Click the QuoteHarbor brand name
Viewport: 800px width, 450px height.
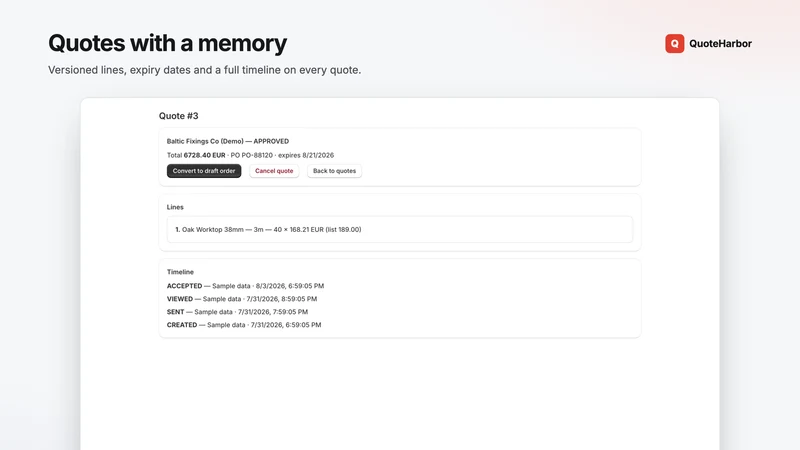720,43
